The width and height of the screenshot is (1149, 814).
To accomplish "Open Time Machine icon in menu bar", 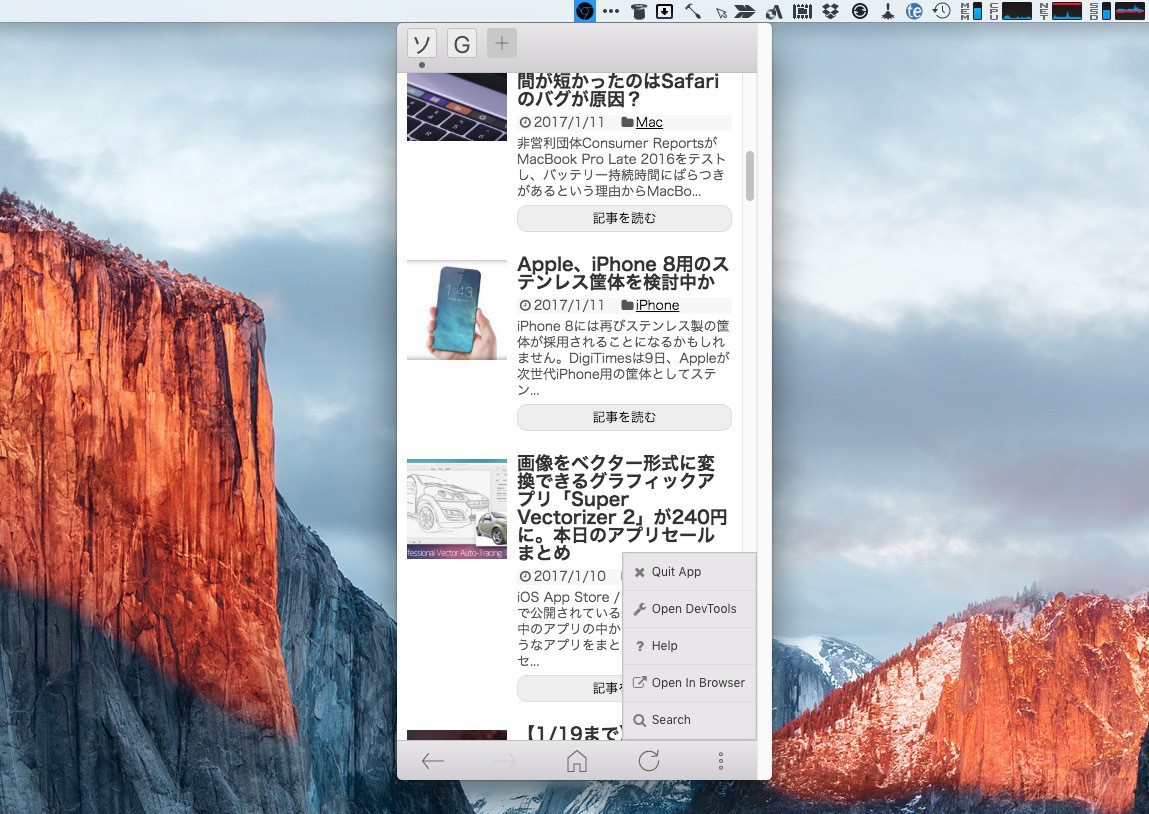I will pyautogui.click(x=941, y=11).
